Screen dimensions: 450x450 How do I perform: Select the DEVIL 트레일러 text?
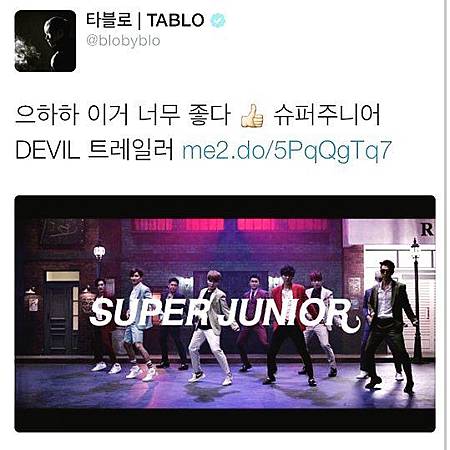94,150
